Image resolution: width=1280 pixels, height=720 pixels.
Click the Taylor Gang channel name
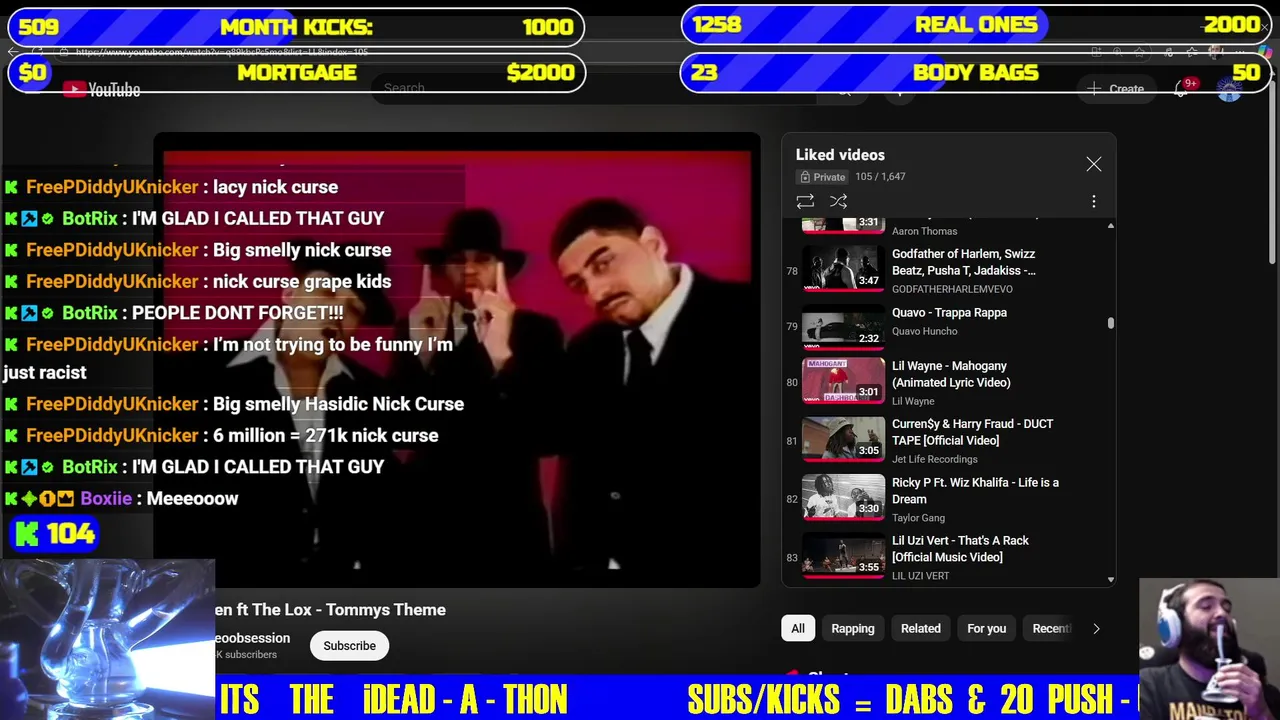(918, 518)
